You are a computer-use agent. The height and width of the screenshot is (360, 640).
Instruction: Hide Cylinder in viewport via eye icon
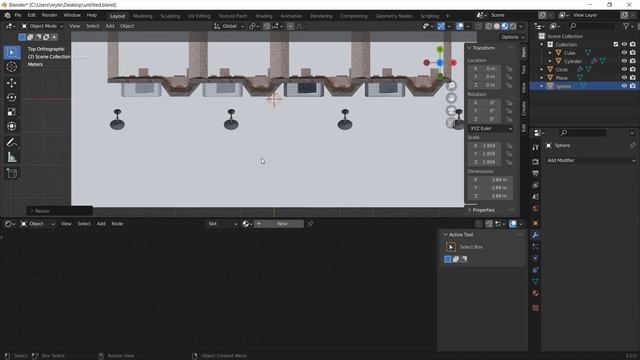(624, 61)
